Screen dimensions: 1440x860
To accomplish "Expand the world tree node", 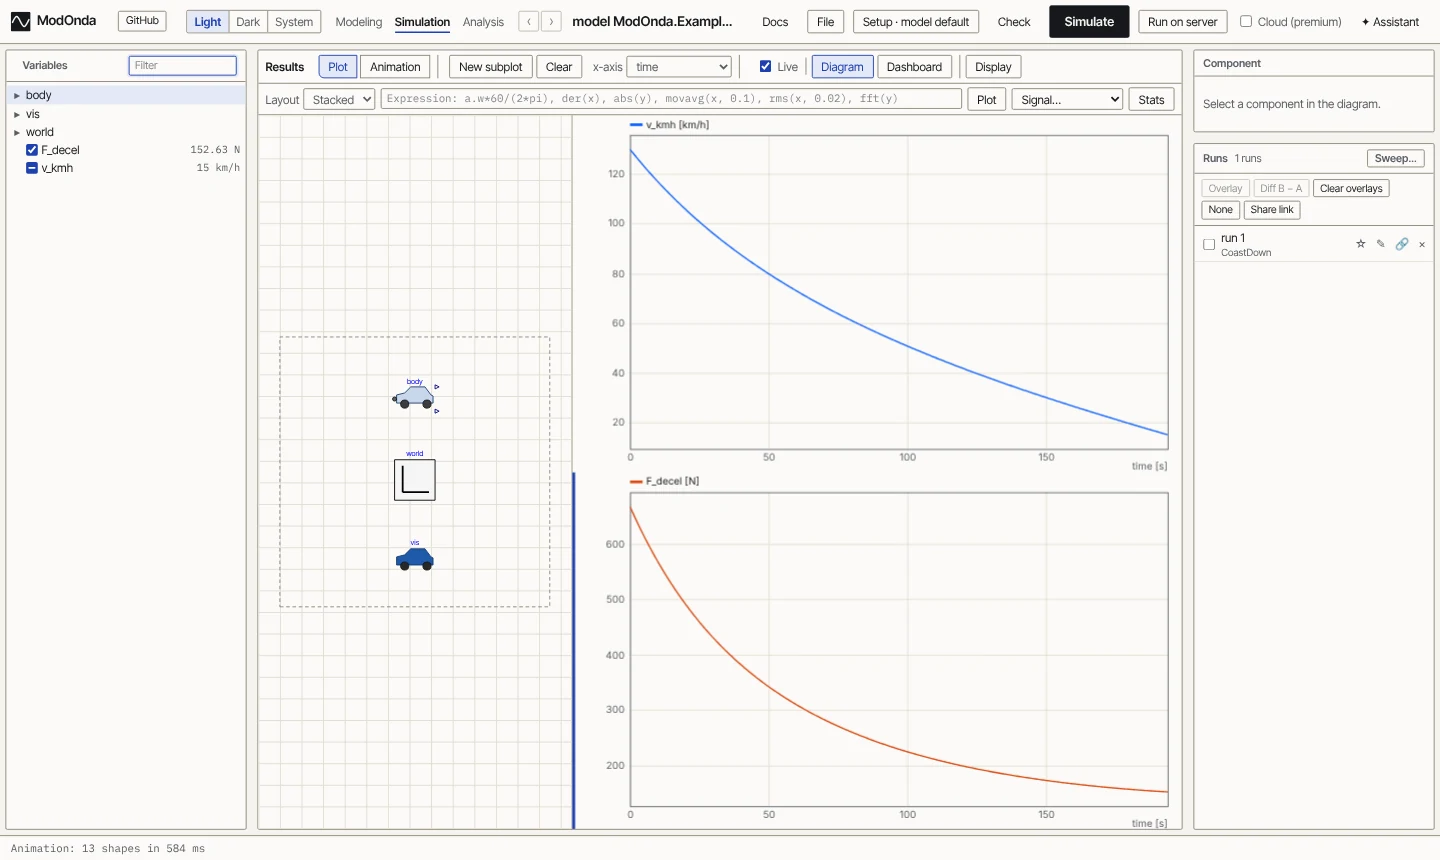I will (17, 132).
